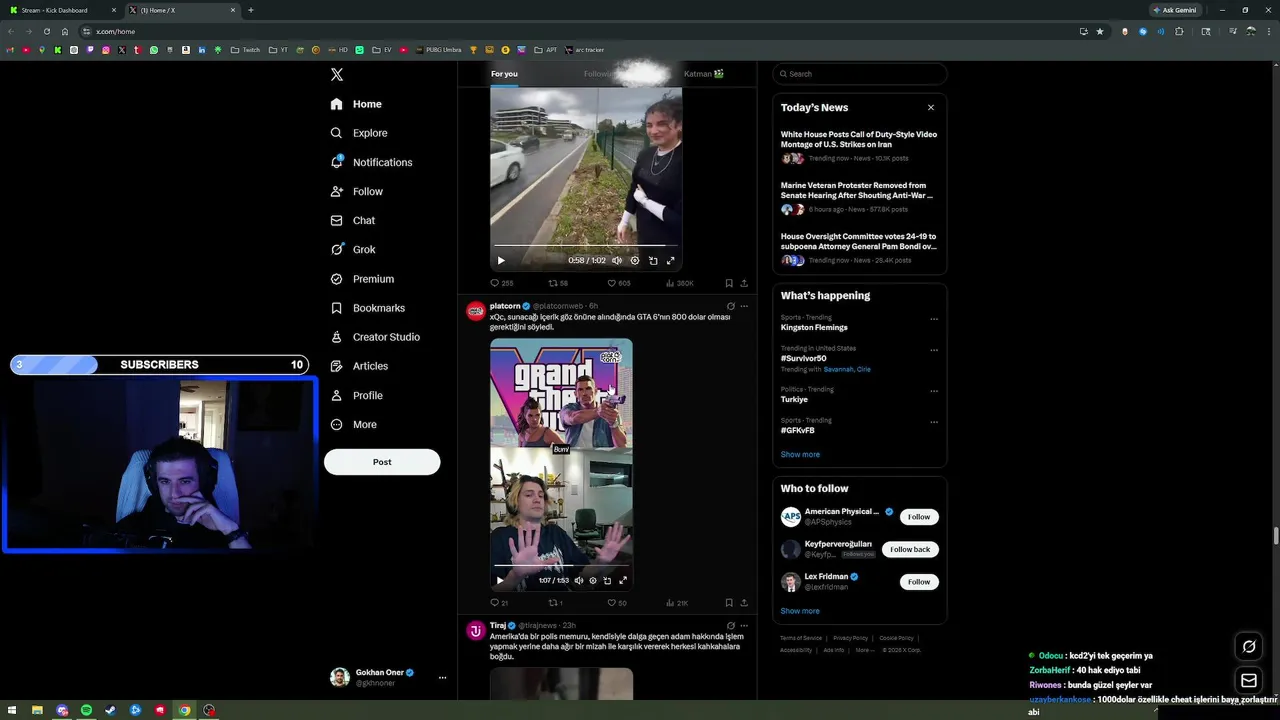
Task: Seek on the first video's progress bar
Action: click(586, 245)
